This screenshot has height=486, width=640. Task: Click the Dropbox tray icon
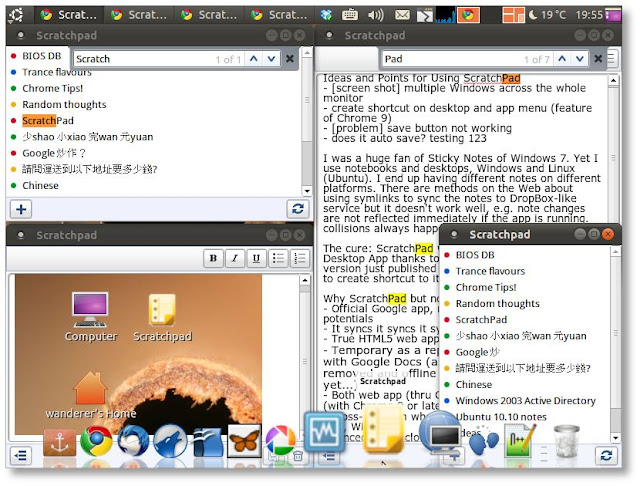coord(326,15)
